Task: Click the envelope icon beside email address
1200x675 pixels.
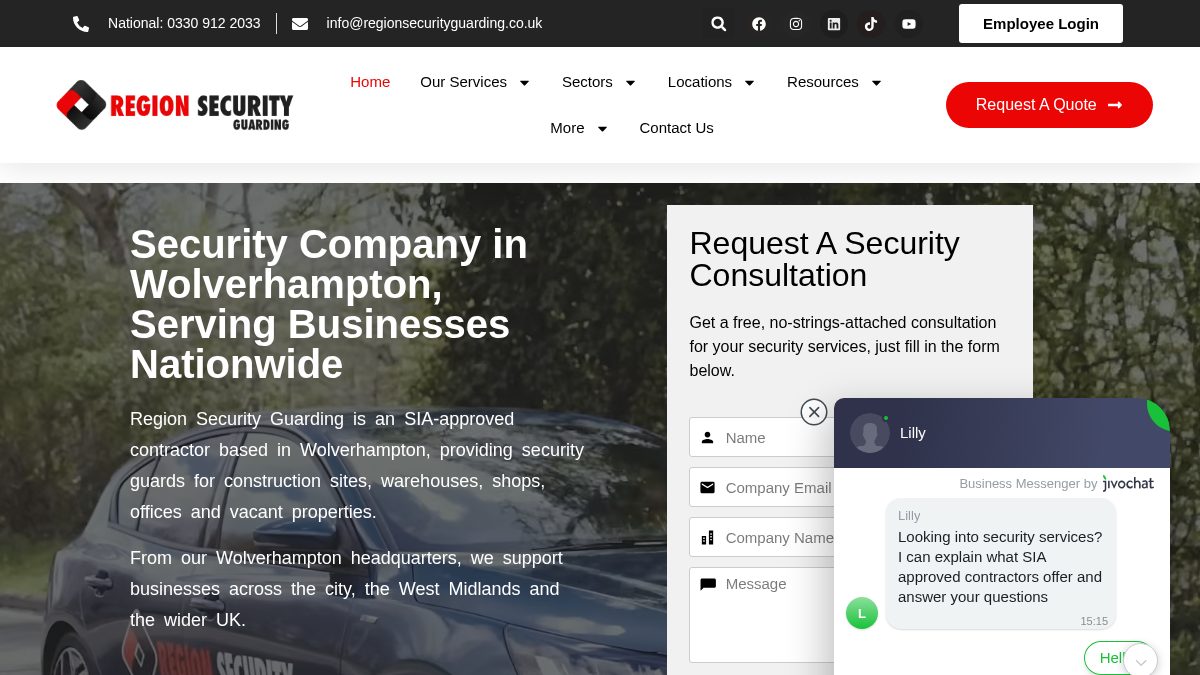Action: point(300,24)
